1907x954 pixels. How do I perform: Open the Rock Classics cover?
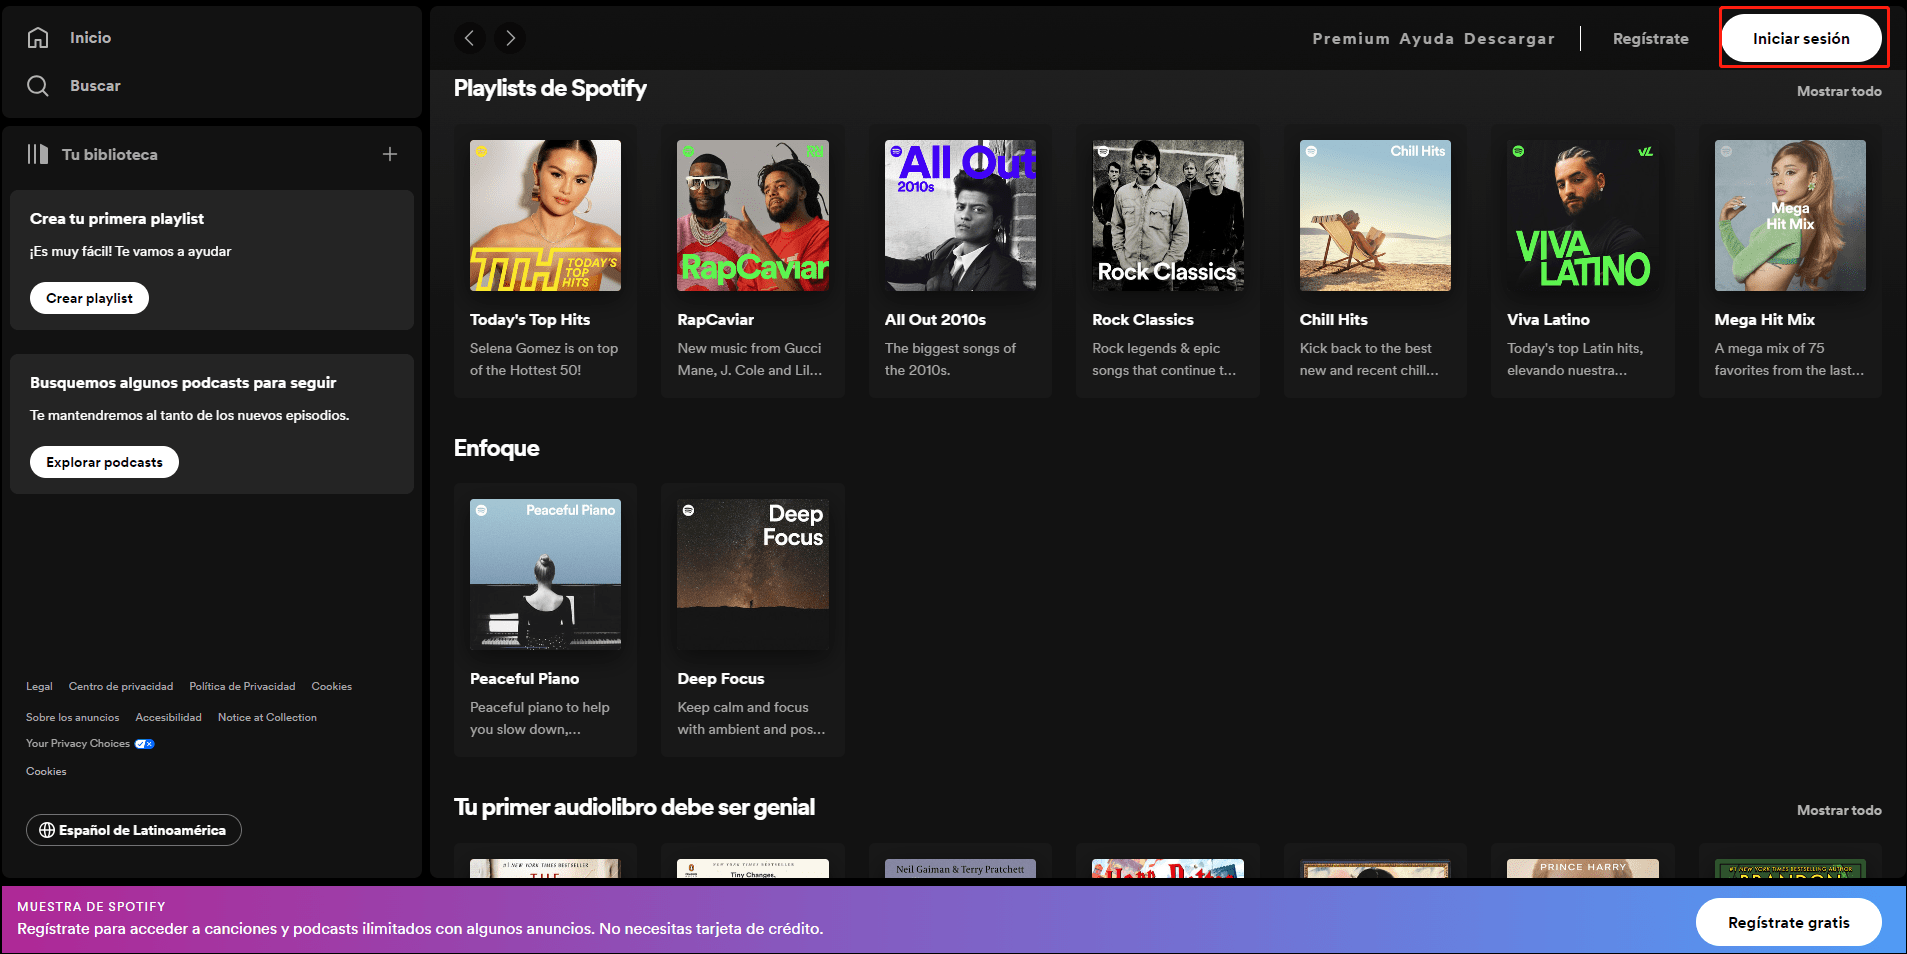coord(1168,215)
